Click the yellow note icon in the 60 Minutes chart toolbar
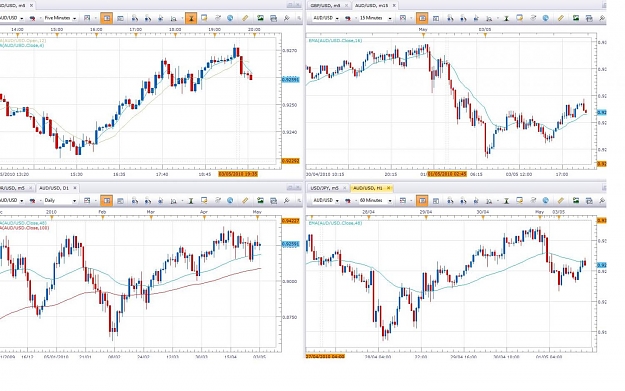This screenshot has width=625, height=391. click(x=520, y=200)
